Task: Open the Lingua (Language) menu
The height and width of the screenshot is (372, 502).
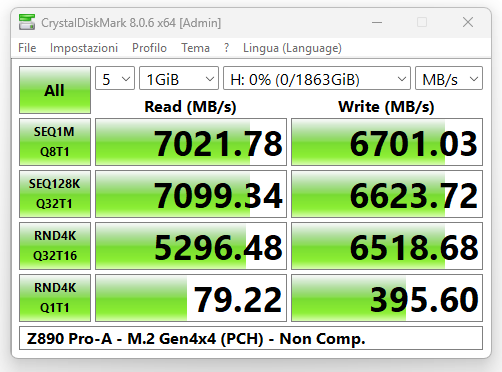Action: coord(292,48)
